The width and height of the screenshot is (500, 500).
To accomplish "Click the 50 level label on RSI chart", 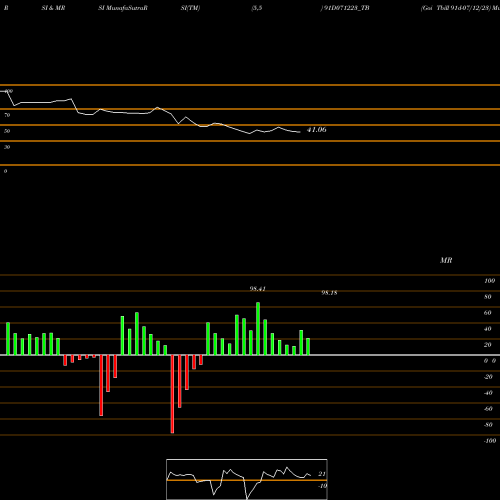I will click(7, 131).
